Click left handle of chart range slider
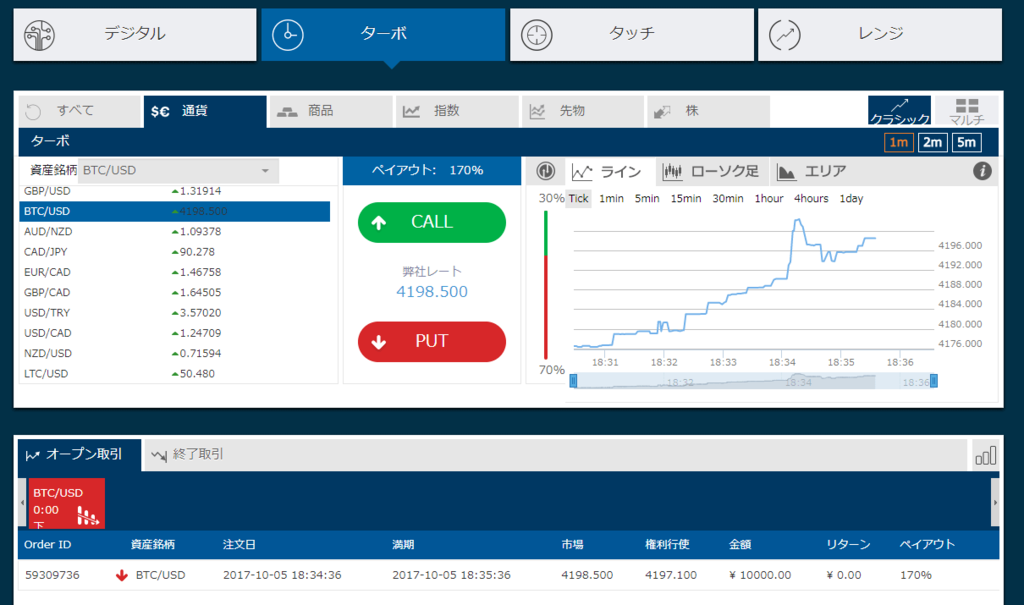 [x=573, y=381]
